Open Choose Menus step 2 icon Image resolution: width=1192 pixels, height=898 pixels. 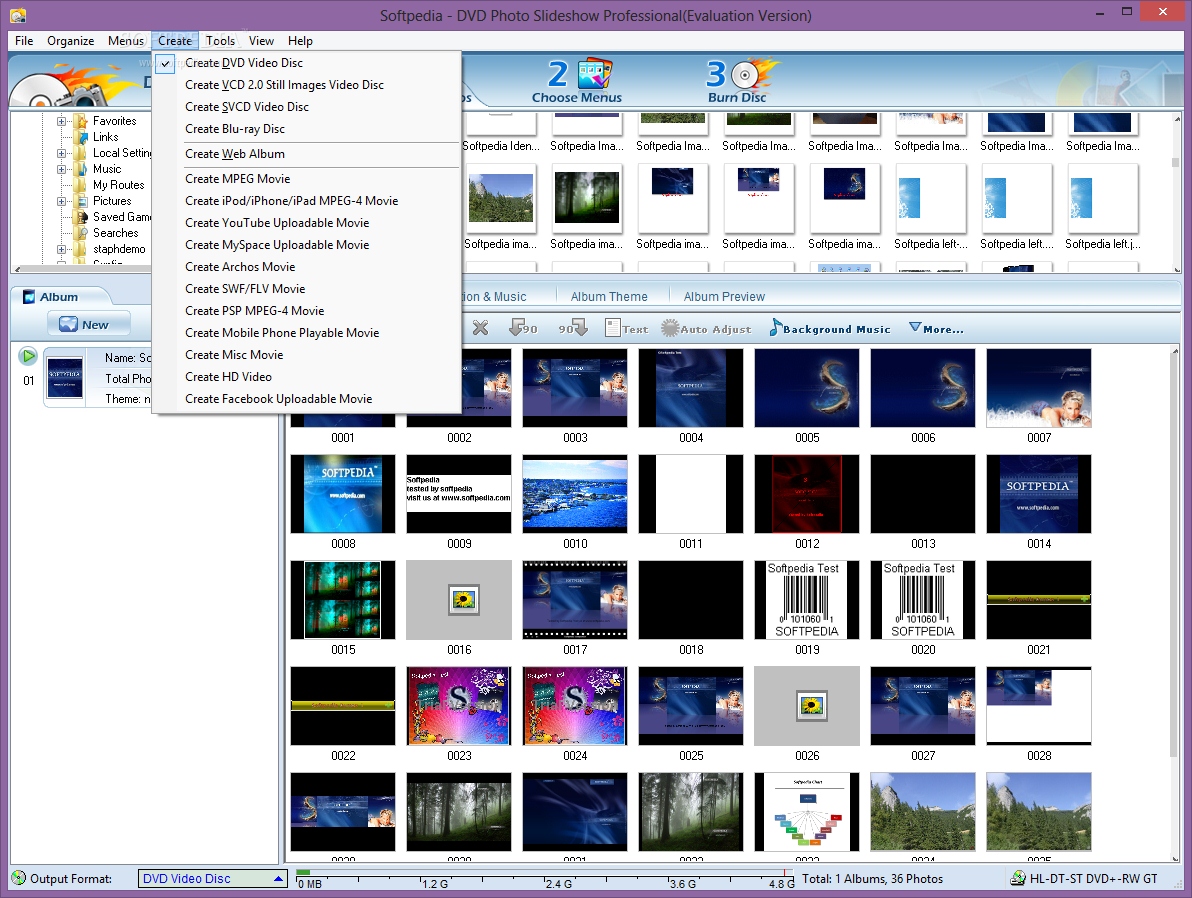tap(578, 81)
